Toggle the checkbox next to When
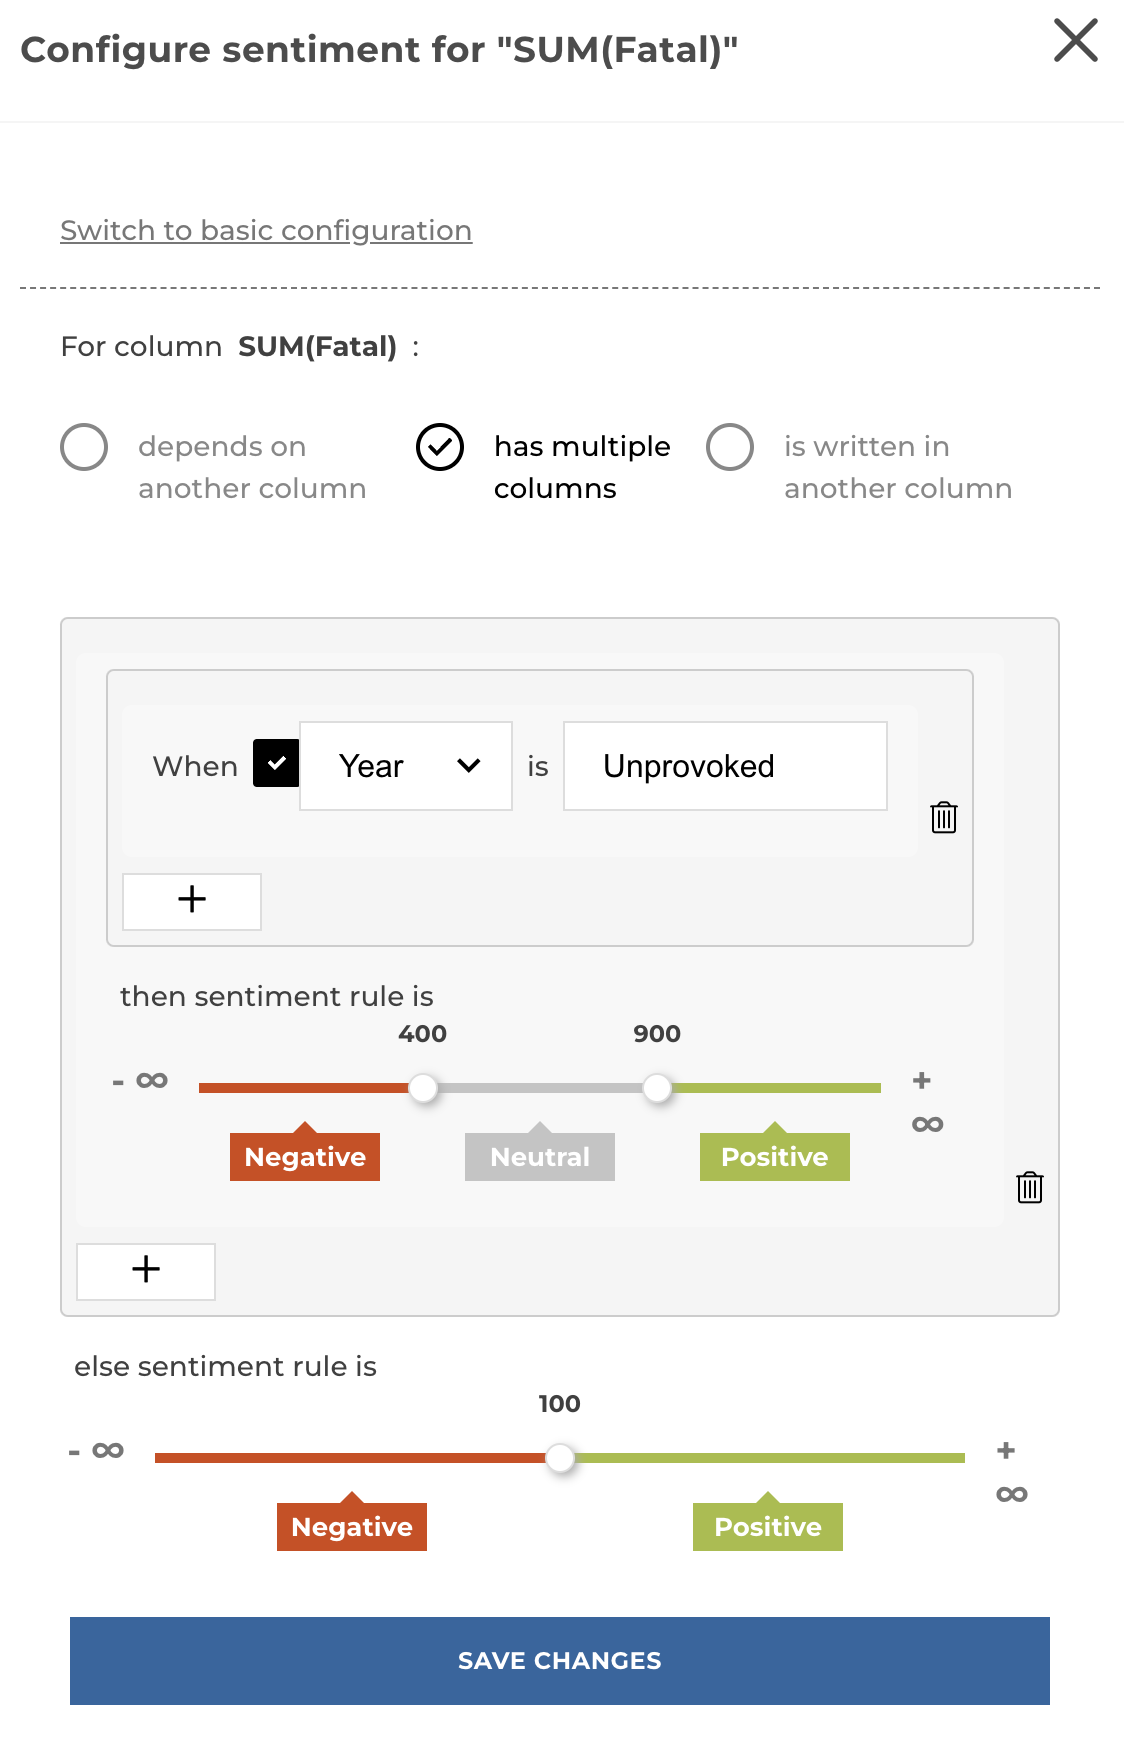Viewport: 1124px width, 1752px height. click(276, 764)
